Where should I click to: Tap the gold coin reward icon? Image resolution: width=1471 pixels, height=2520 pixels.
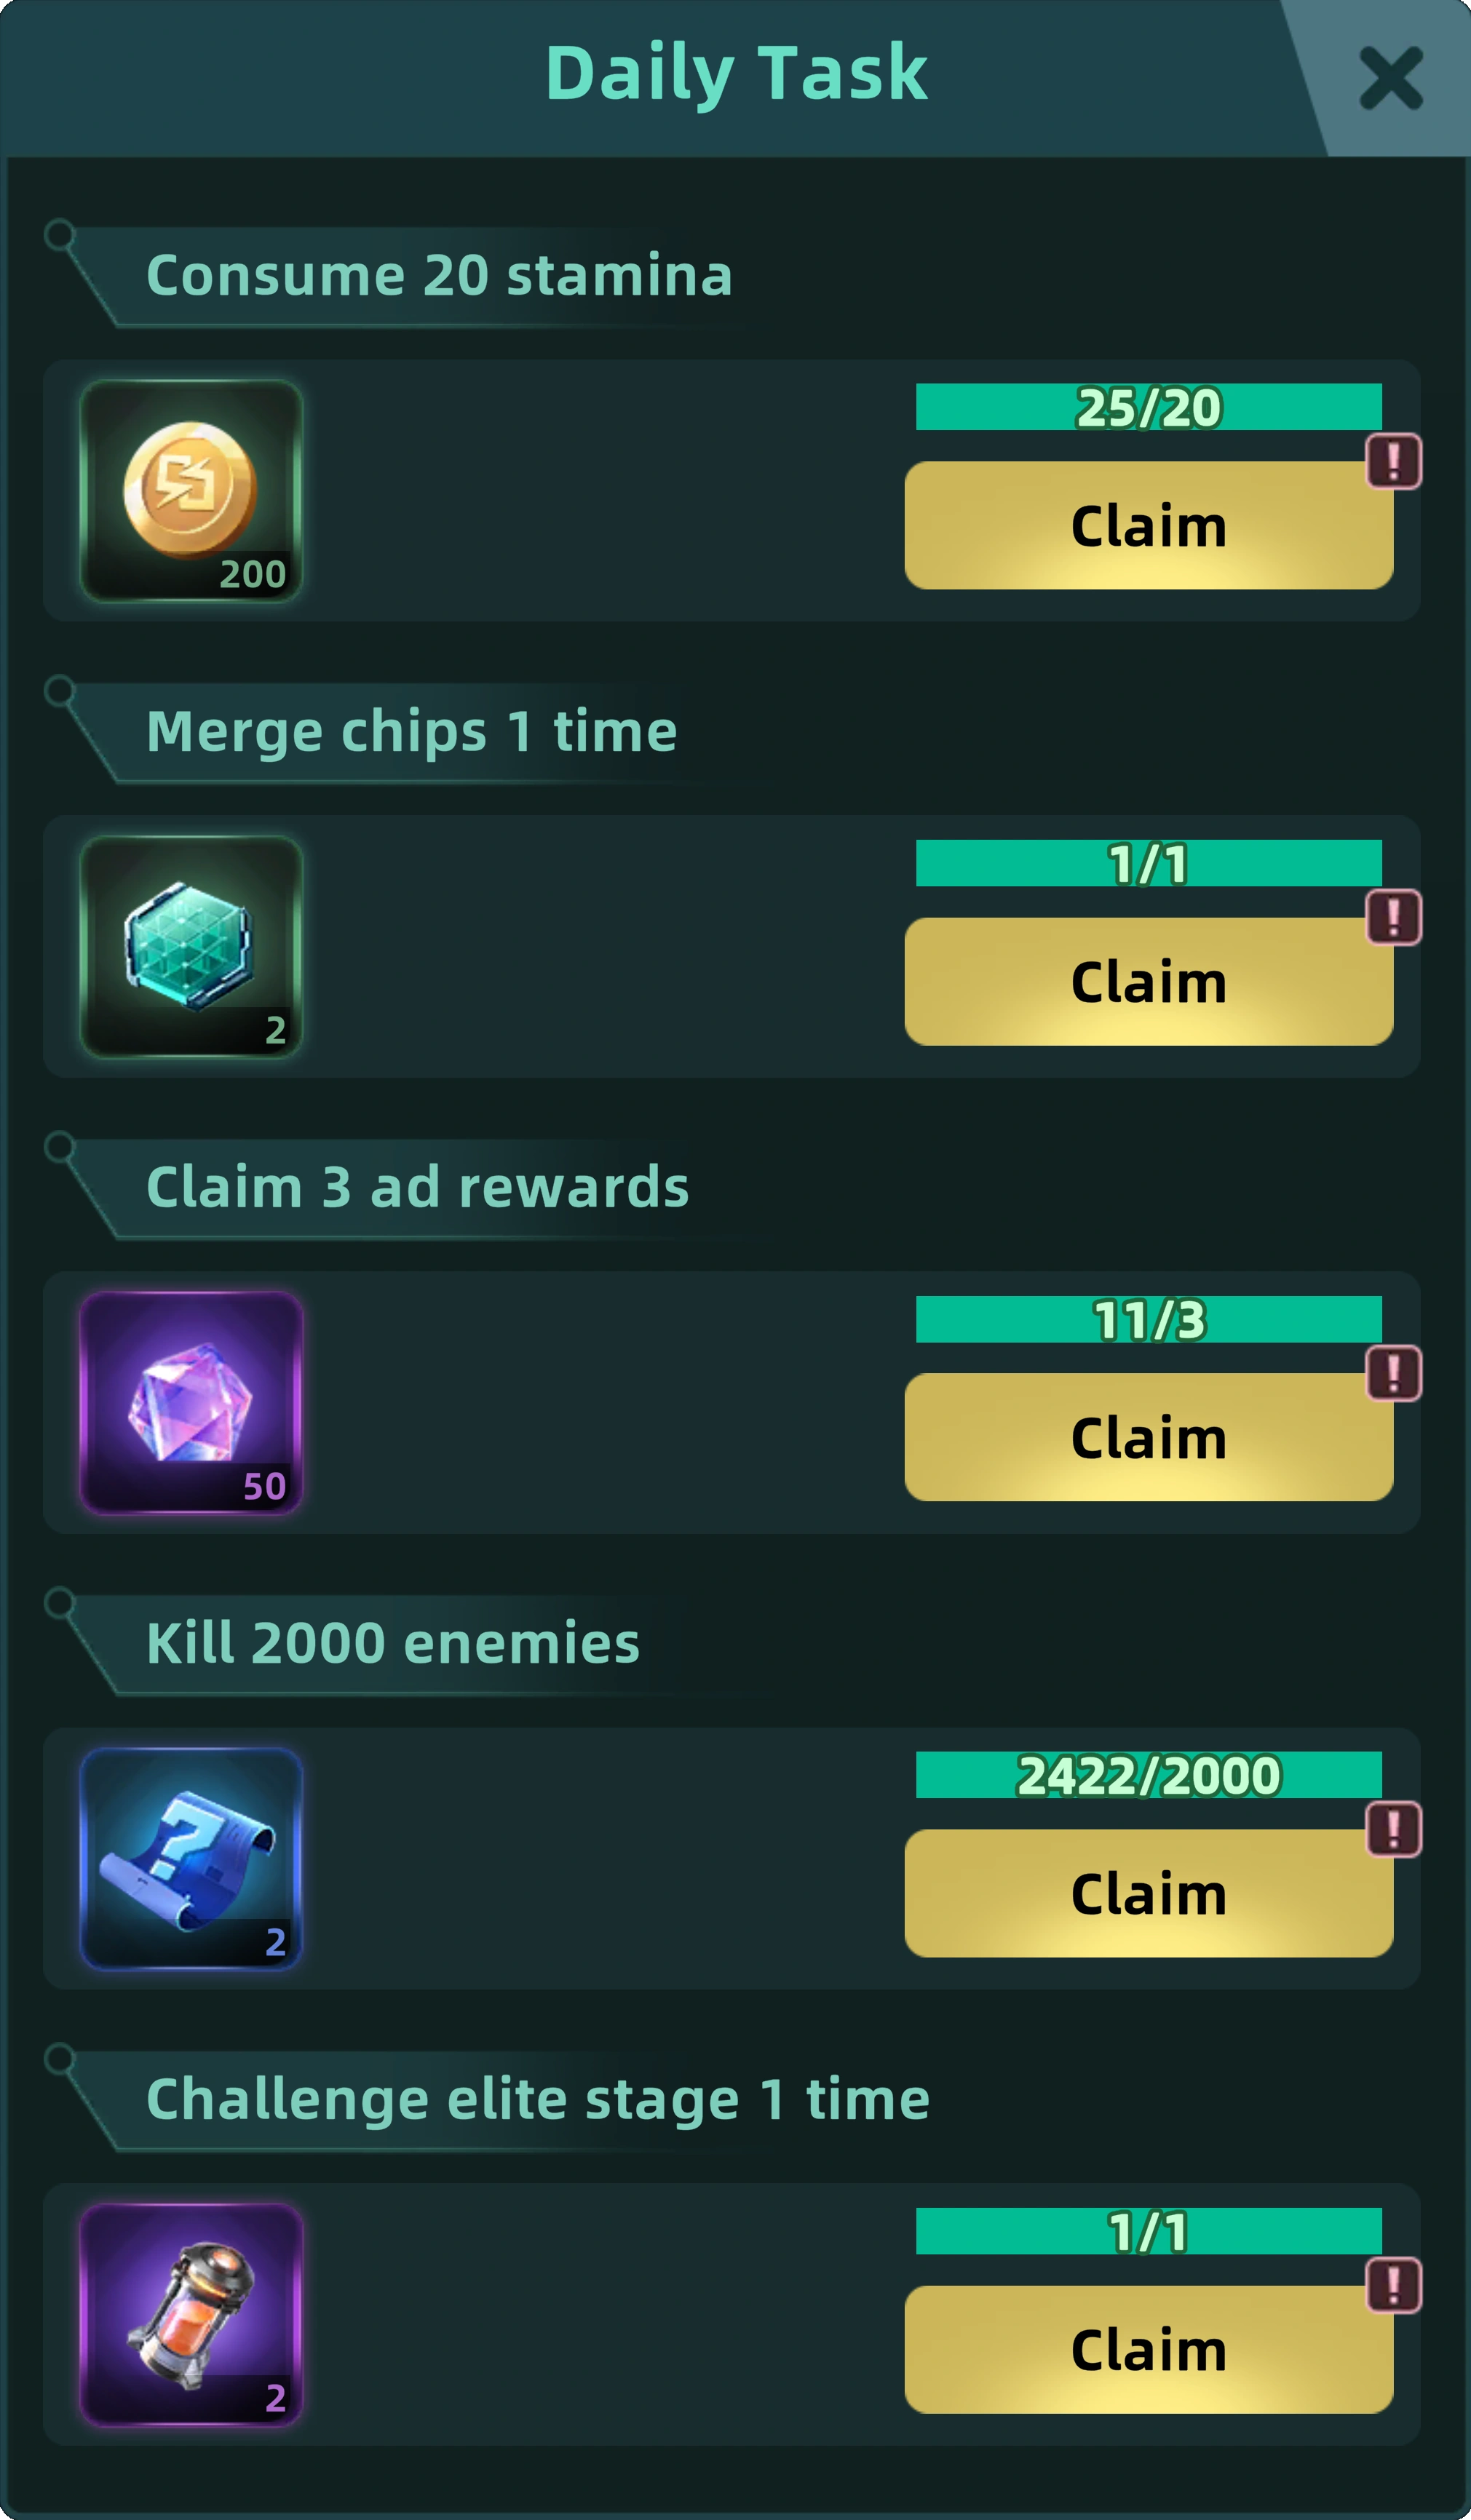[x=190, y=491]
